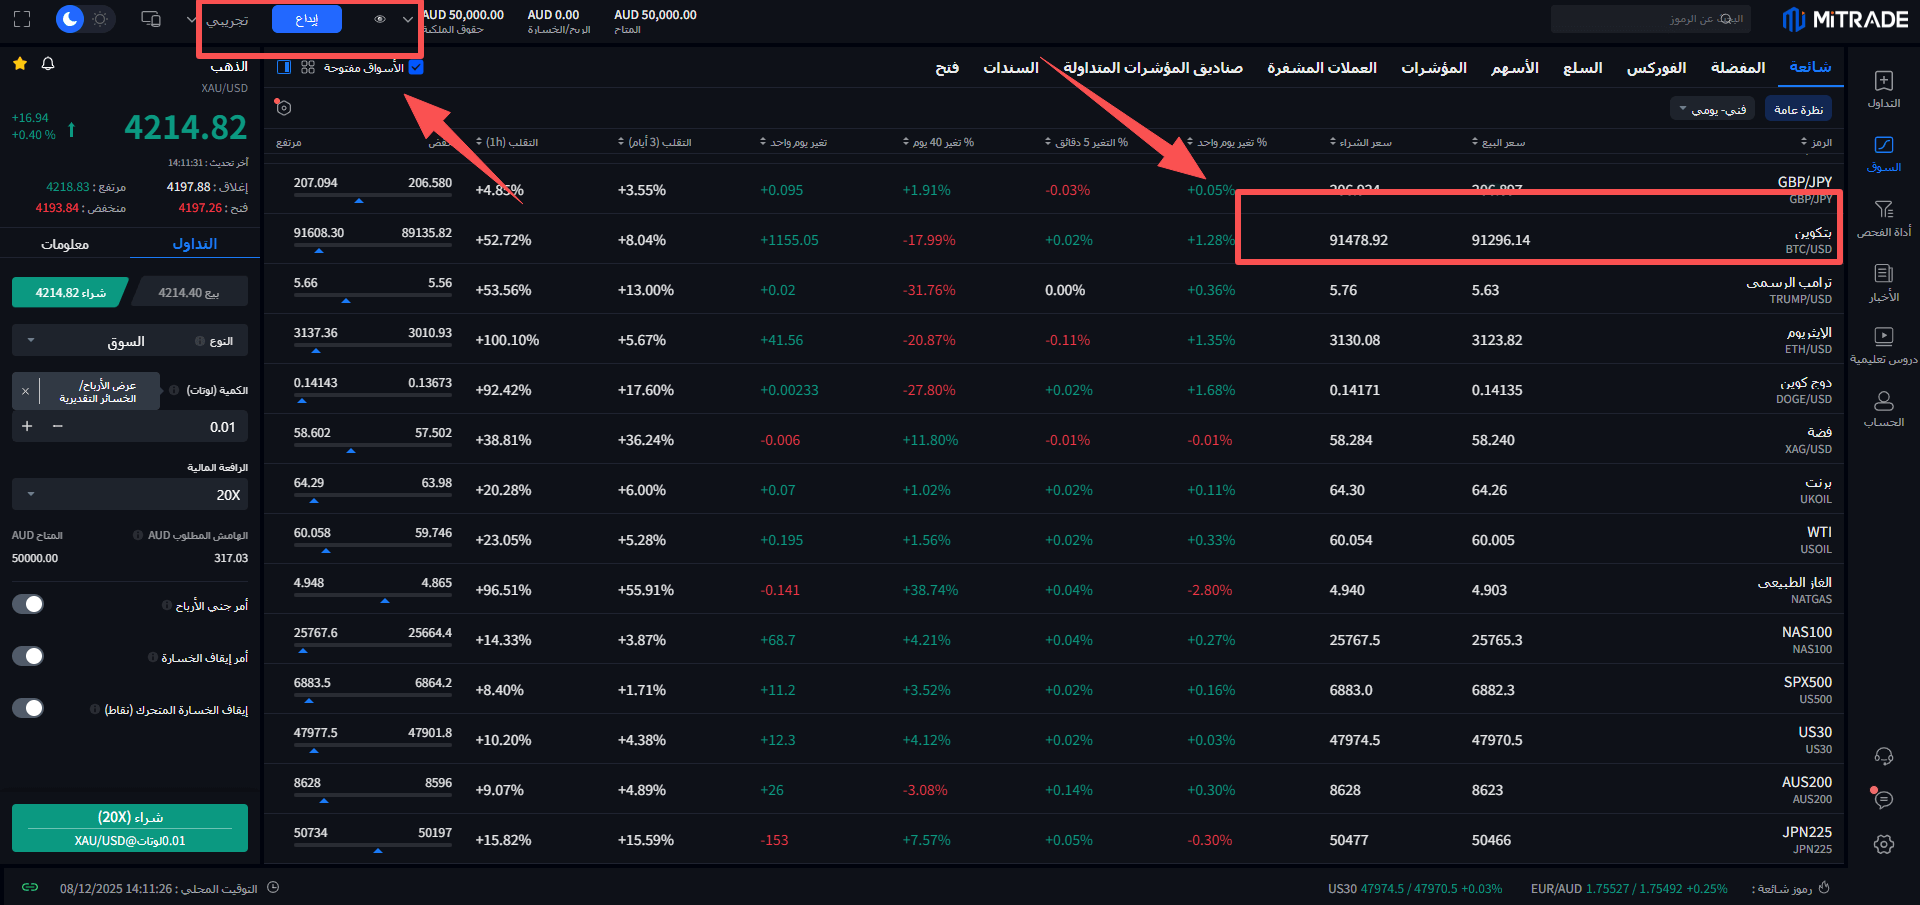The width and height of the screenshot is (1920, 905).
Task: Enable the Stop Loss (أمر إيقاف الخسارة) switch
Action: [x=28, y=656]
